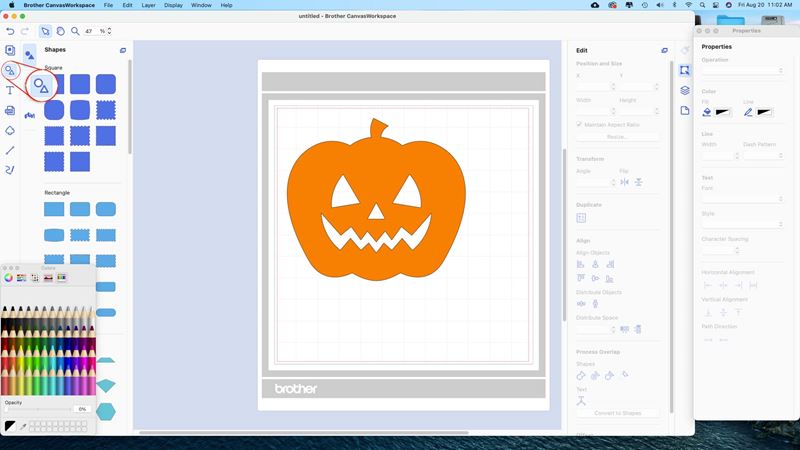
Task: Toggle Maintain Aspect Ratio checkbox
Action: 579,124
